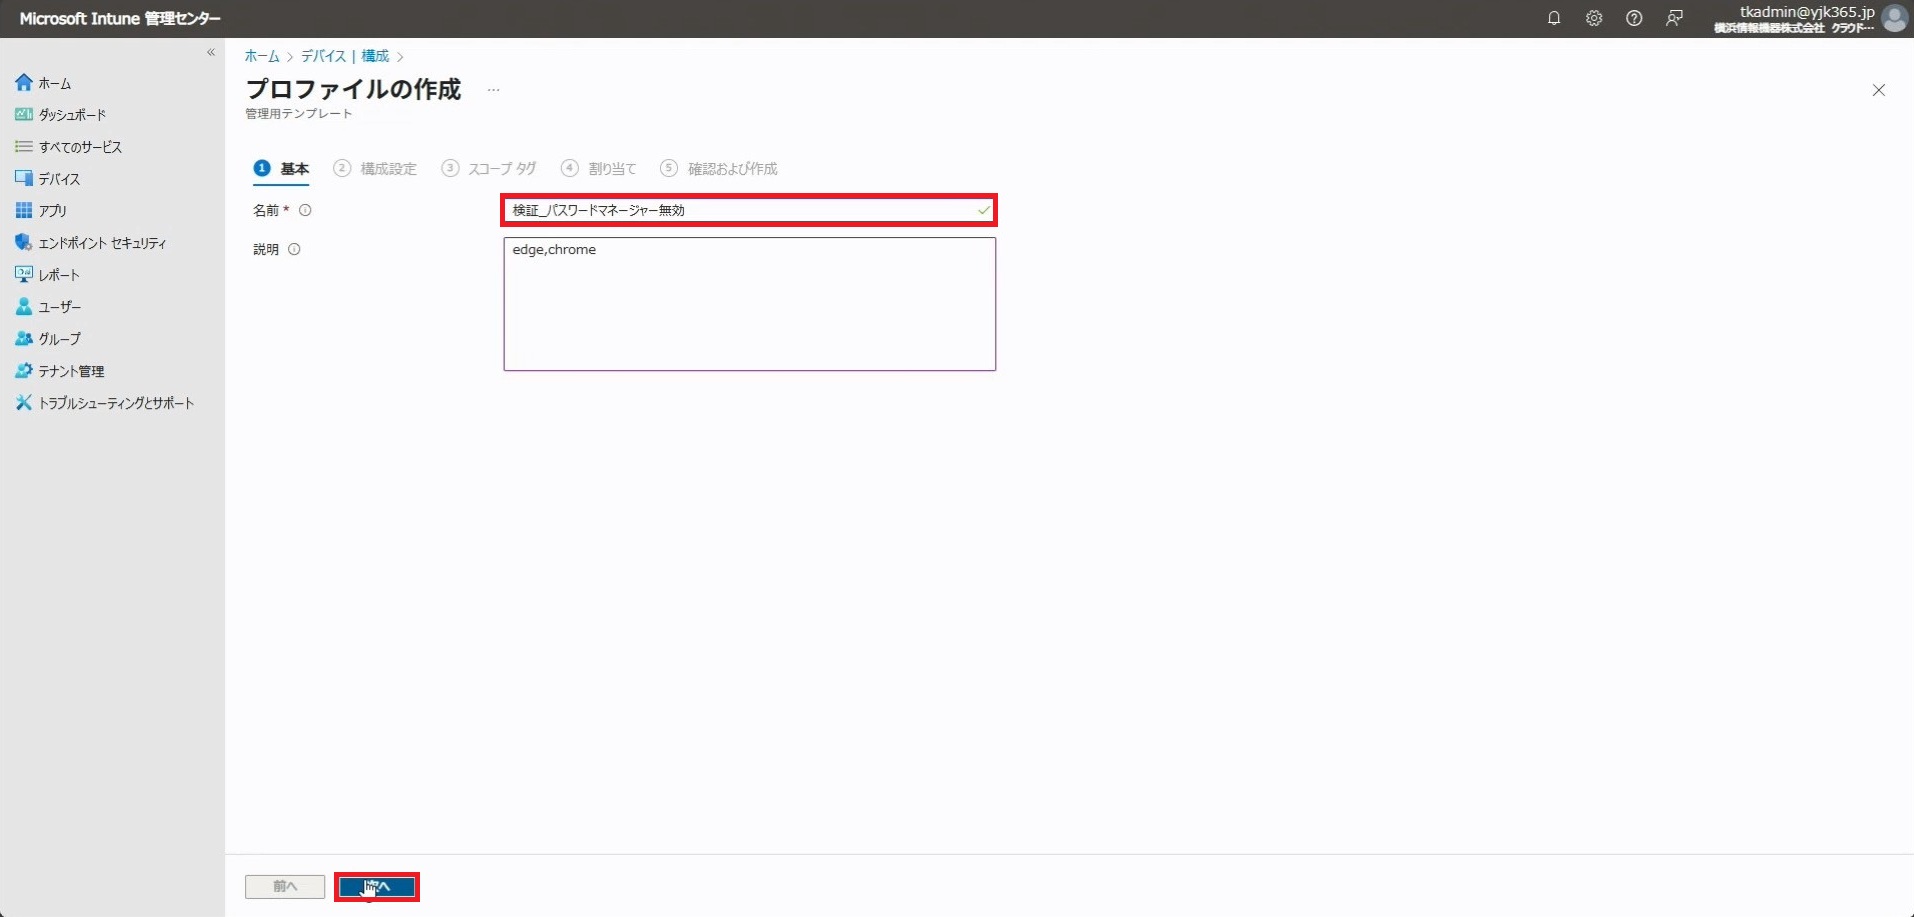Open the more options ellipsis beside title
Image resolution: width=1914 pixels, height=917 pixels.
point(493,90)
